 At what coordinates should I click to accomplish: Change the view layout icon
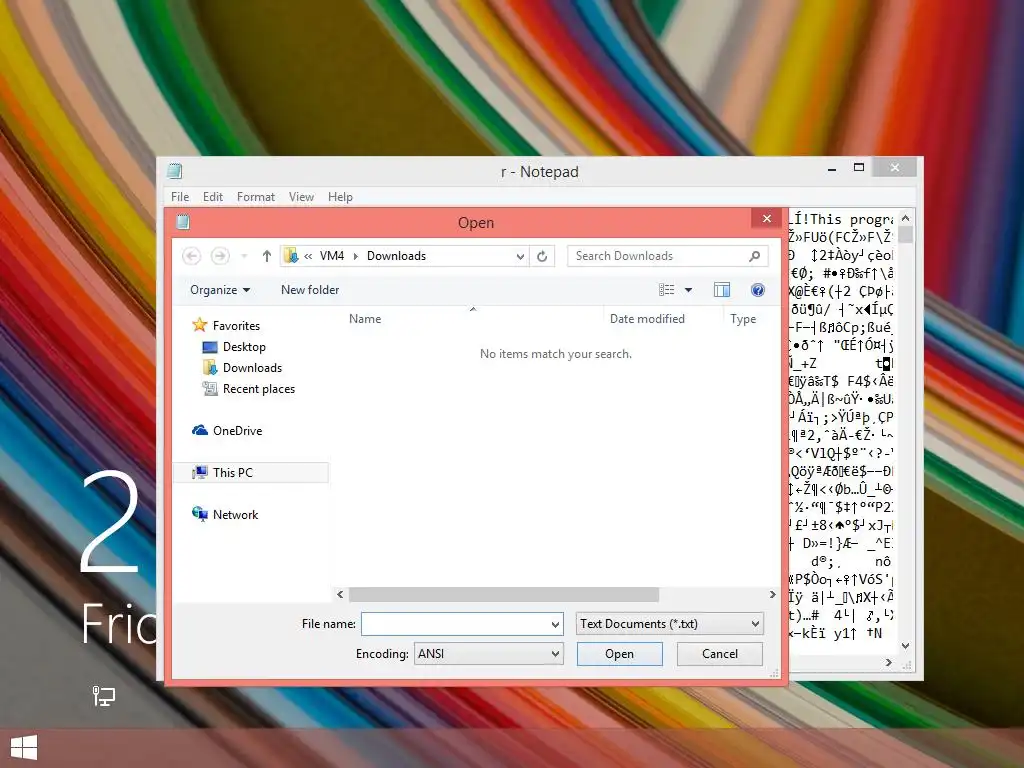click(x=666, y=290)
